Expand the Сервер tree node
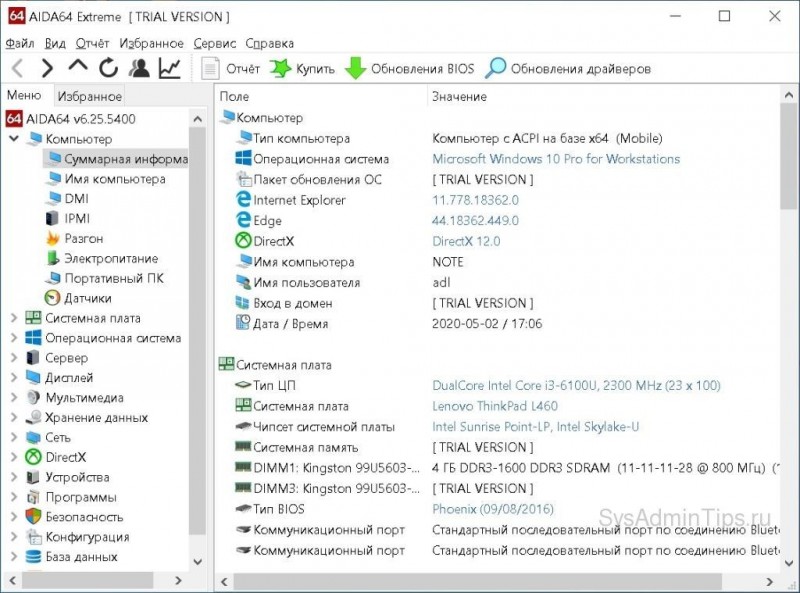800x593 pixels. pos(14,358)
